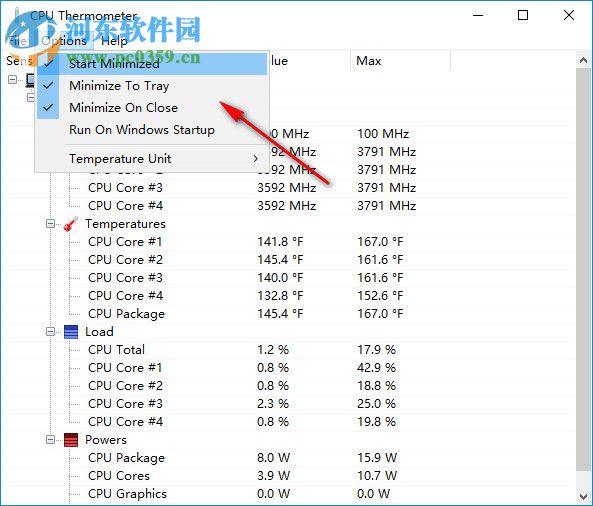Screen dimensions: 593x506
Task: Maximize the CPU Thermometer window
Action: [523, 15]
